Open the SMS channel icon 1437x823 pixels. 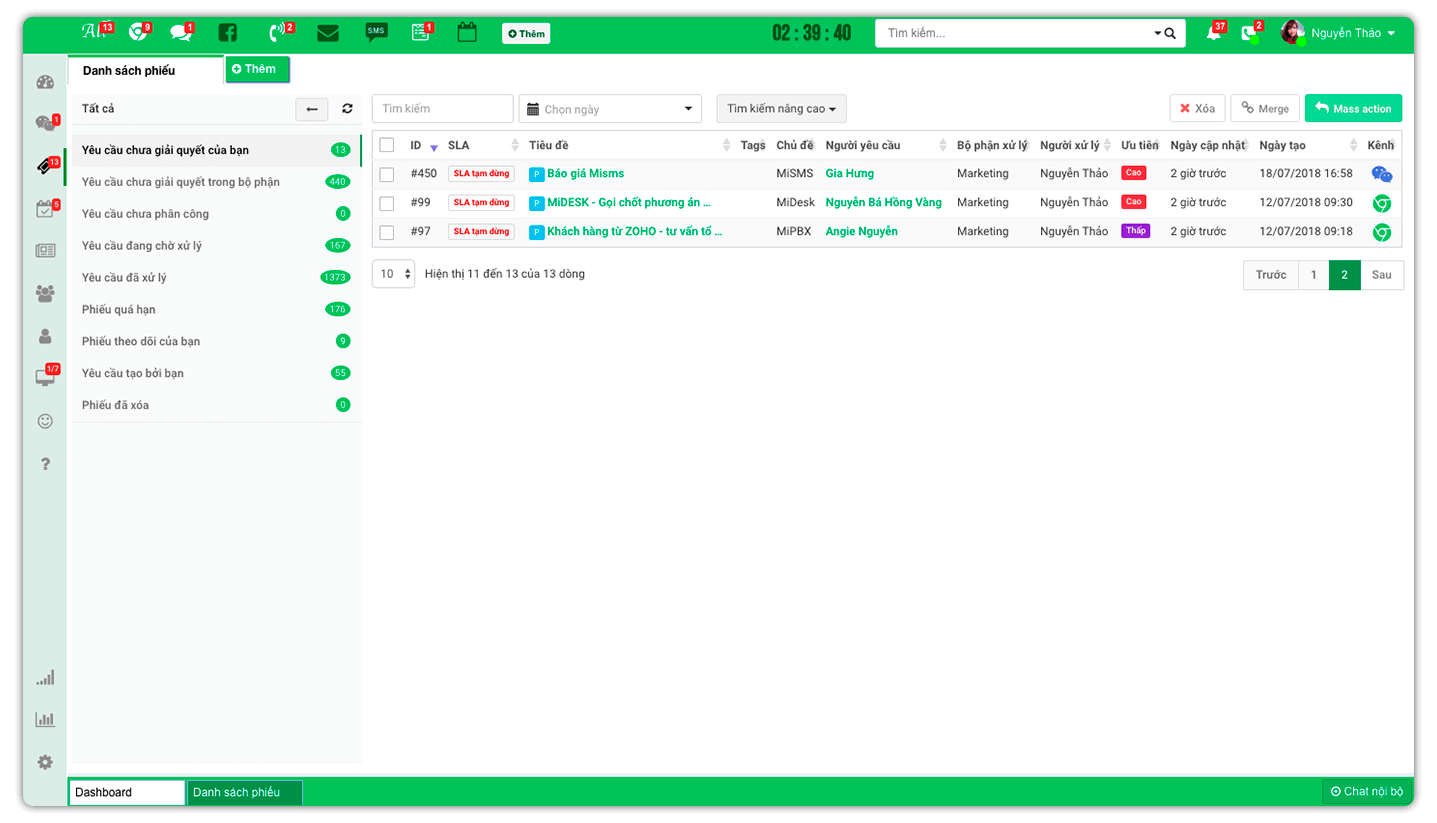tap(376, 33)
